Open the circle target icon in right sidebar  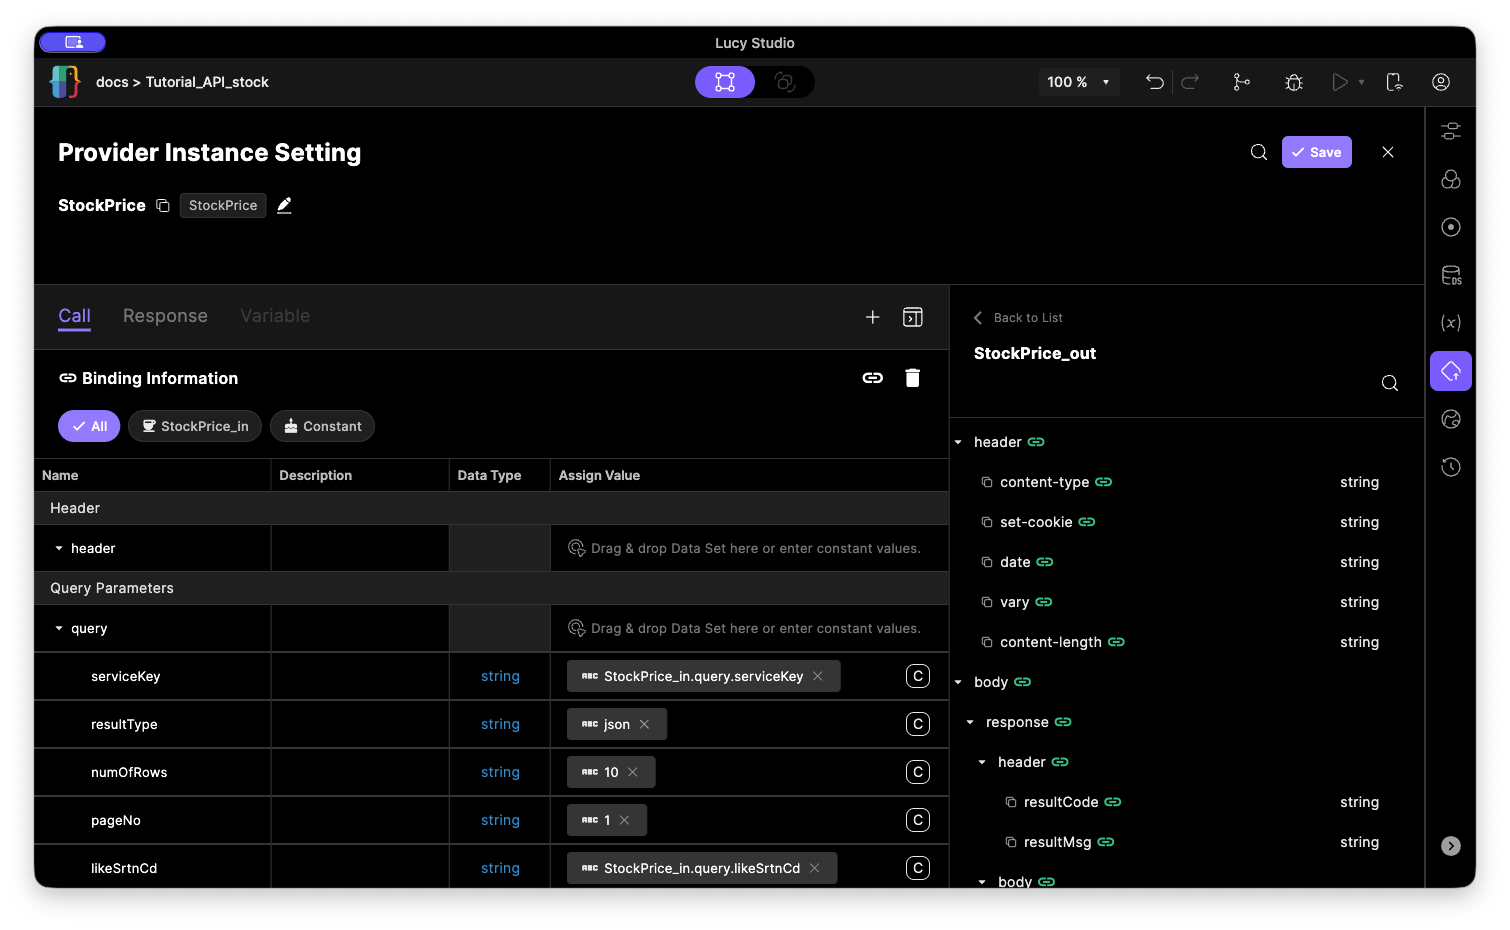[1451, 227]
